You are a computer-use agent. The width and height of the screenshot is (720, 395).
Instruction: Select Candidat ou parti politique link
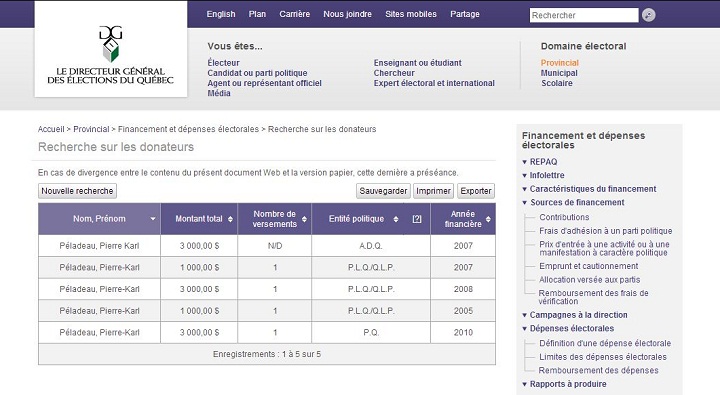(x=257, y=73)
